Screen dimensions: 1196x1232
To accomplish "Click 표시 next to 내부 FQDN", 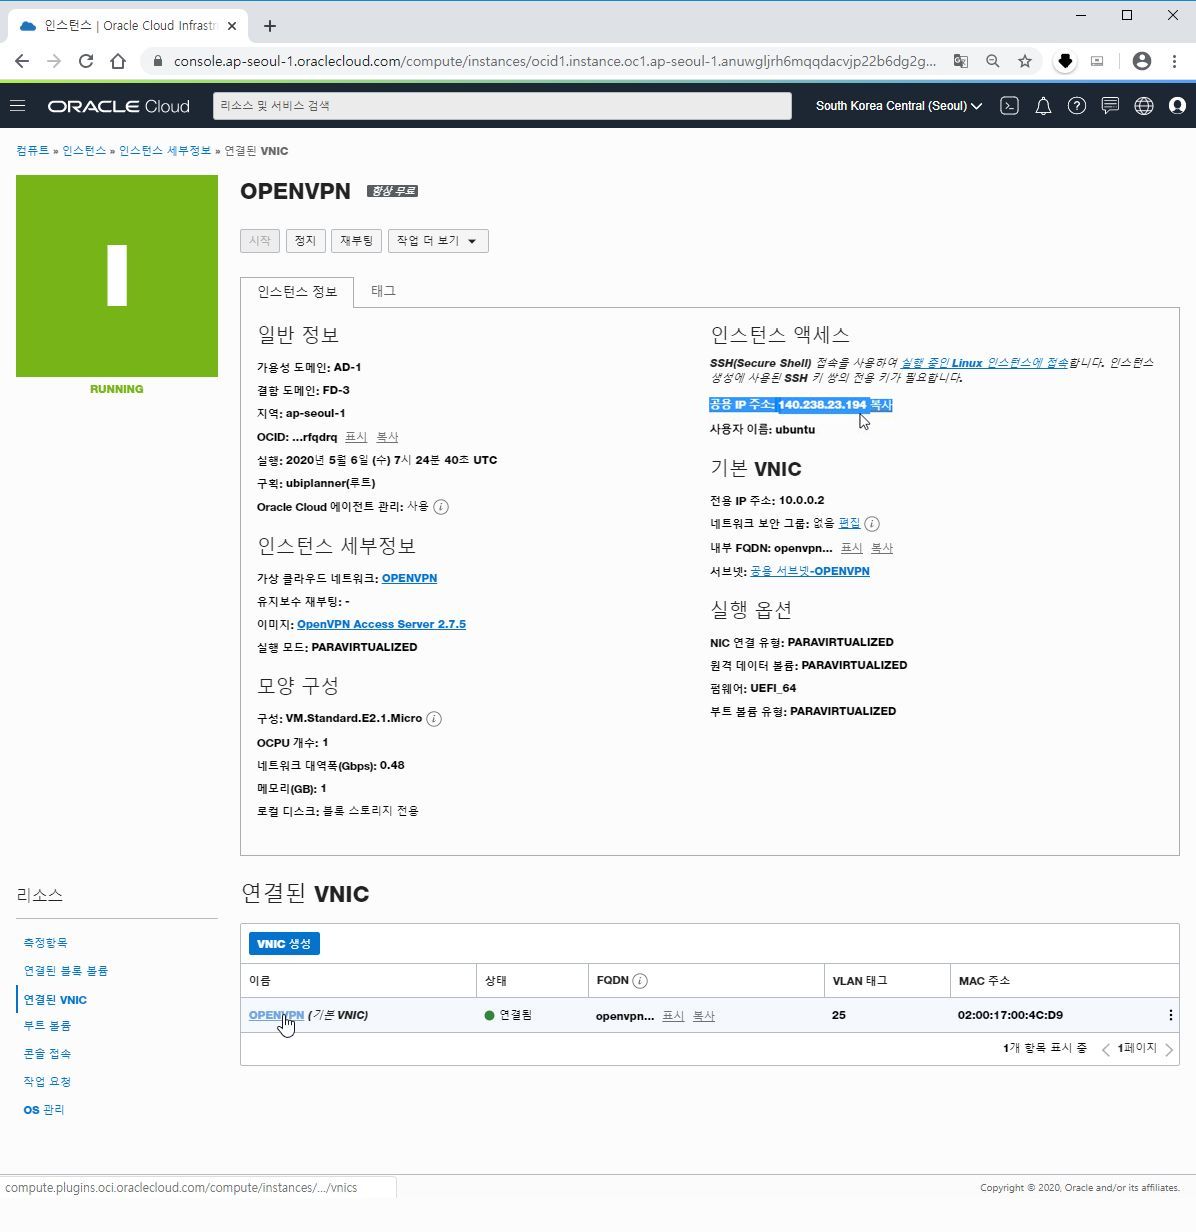I will [x=851, y=548].
